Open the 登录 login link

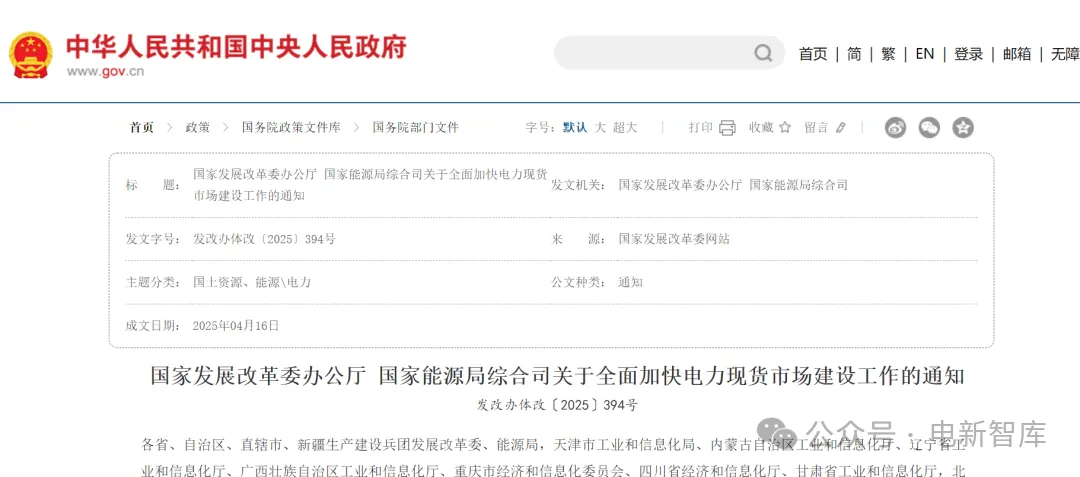pos(968,54)
